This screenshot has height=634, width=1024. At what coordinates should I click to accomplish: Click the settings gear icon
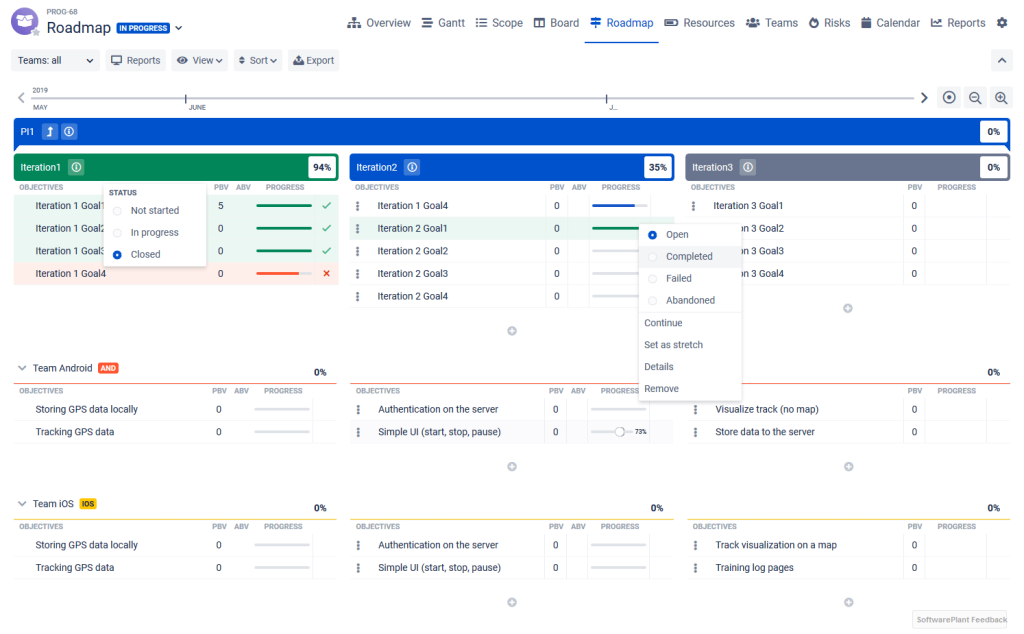point(1002,23)
